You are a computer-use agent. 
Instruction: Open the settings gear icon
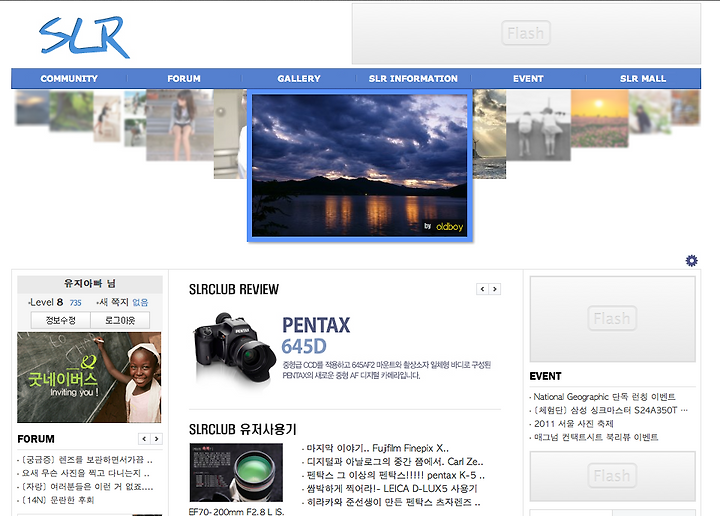tap(692, 261)
